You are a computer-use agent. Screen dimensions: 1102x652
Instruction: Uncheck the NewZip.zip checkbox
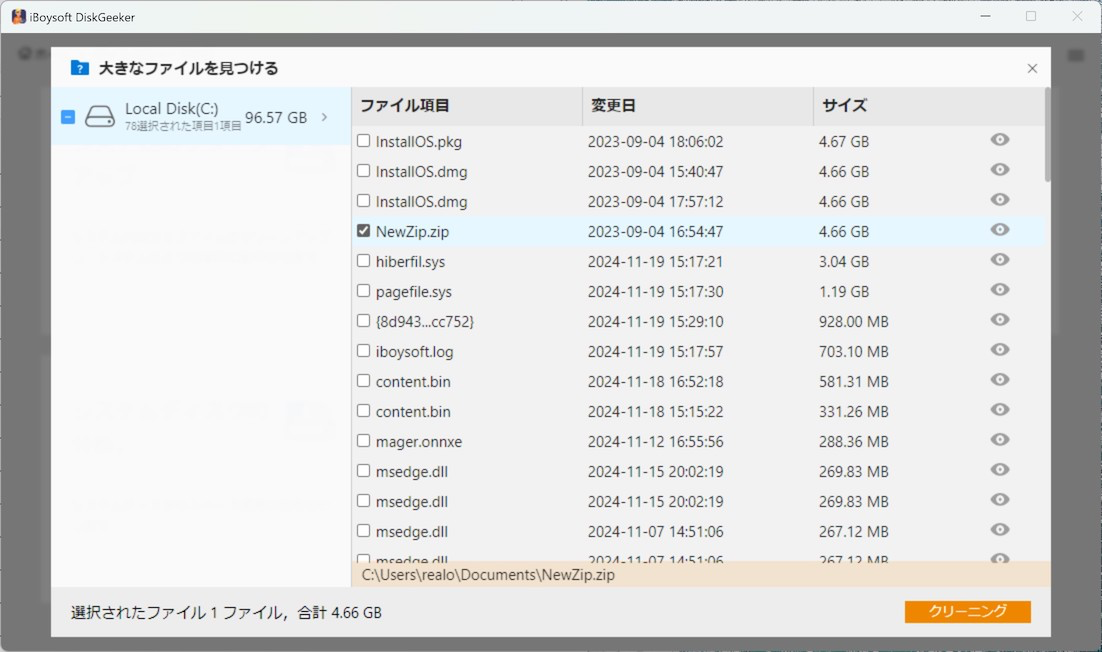pos(363,230)
